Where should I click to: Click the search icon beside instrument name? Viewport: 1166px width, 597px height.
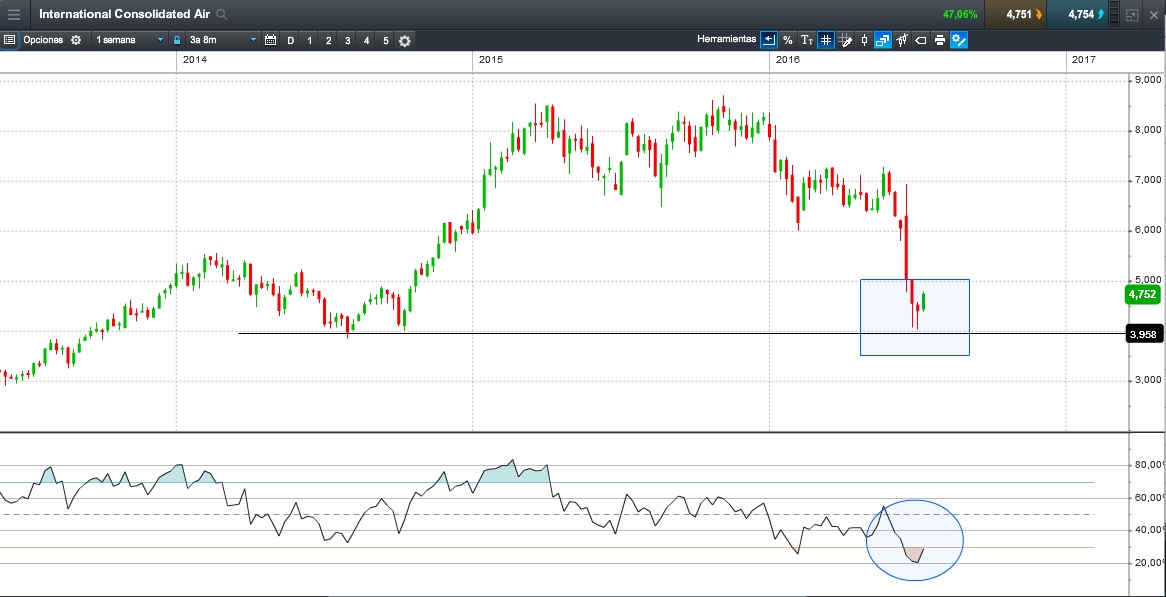[222, 15]
